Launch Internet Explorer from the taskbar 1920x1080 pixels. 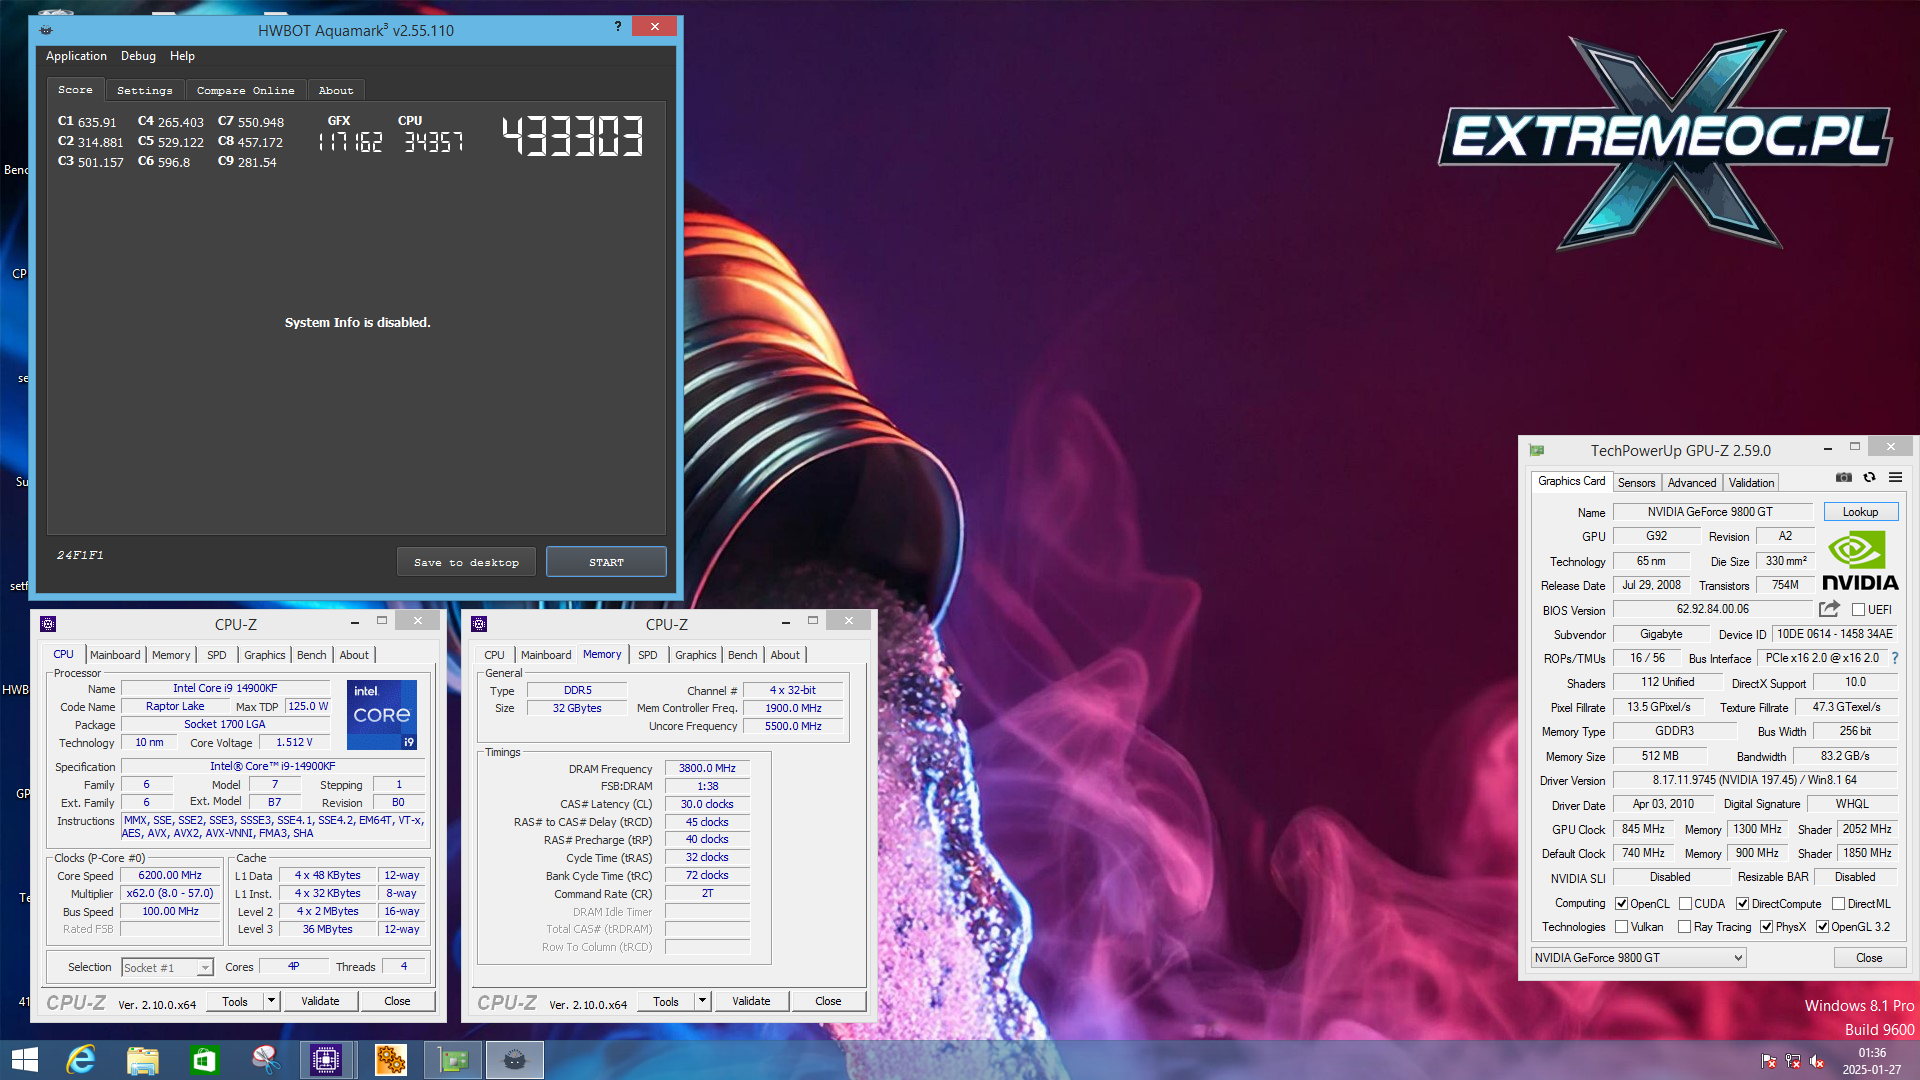[80, 1059]
